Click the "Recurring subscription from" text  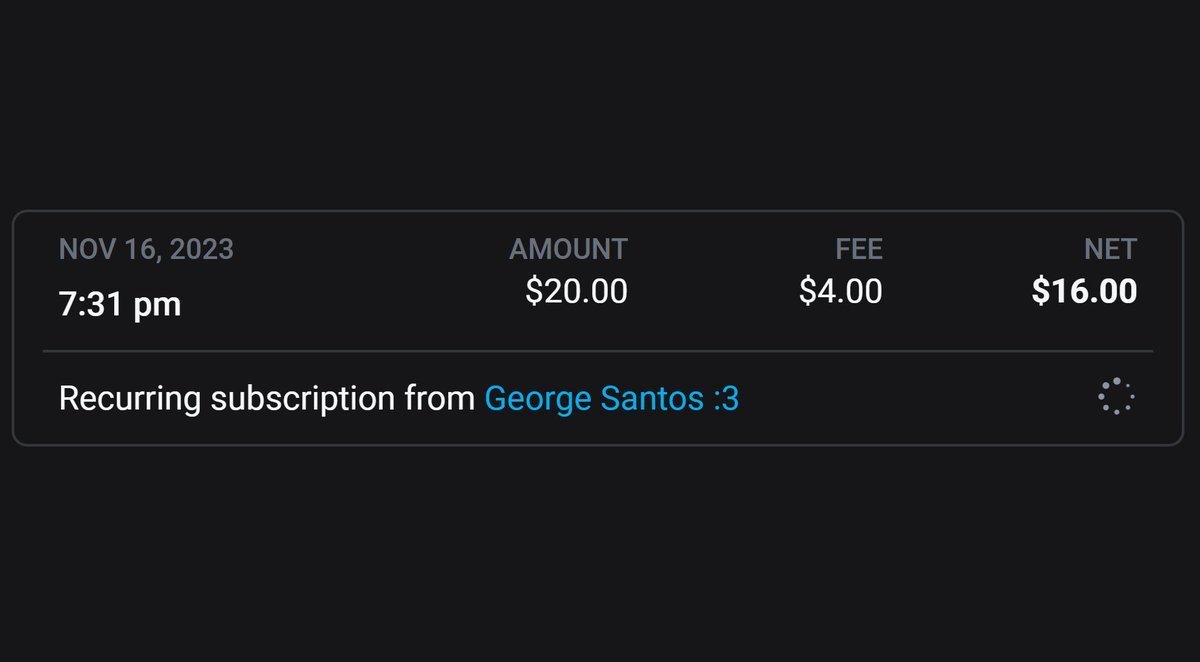pos(266,399)
